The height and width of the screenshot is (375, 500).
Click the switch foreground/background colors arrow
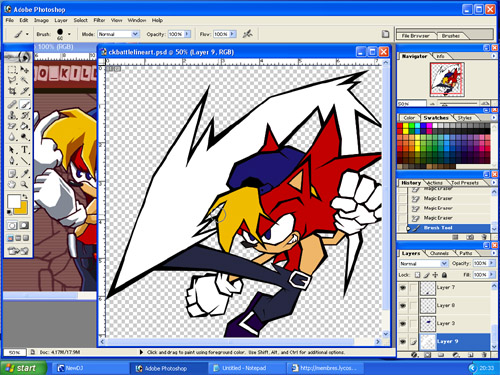click(25, 196)
